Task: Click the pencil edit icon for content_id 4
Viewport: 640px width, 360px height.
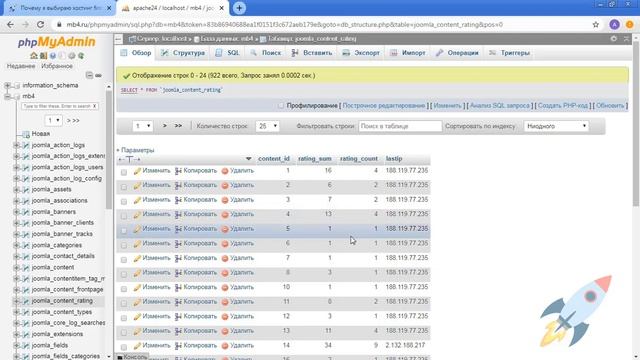Action: 137,215
